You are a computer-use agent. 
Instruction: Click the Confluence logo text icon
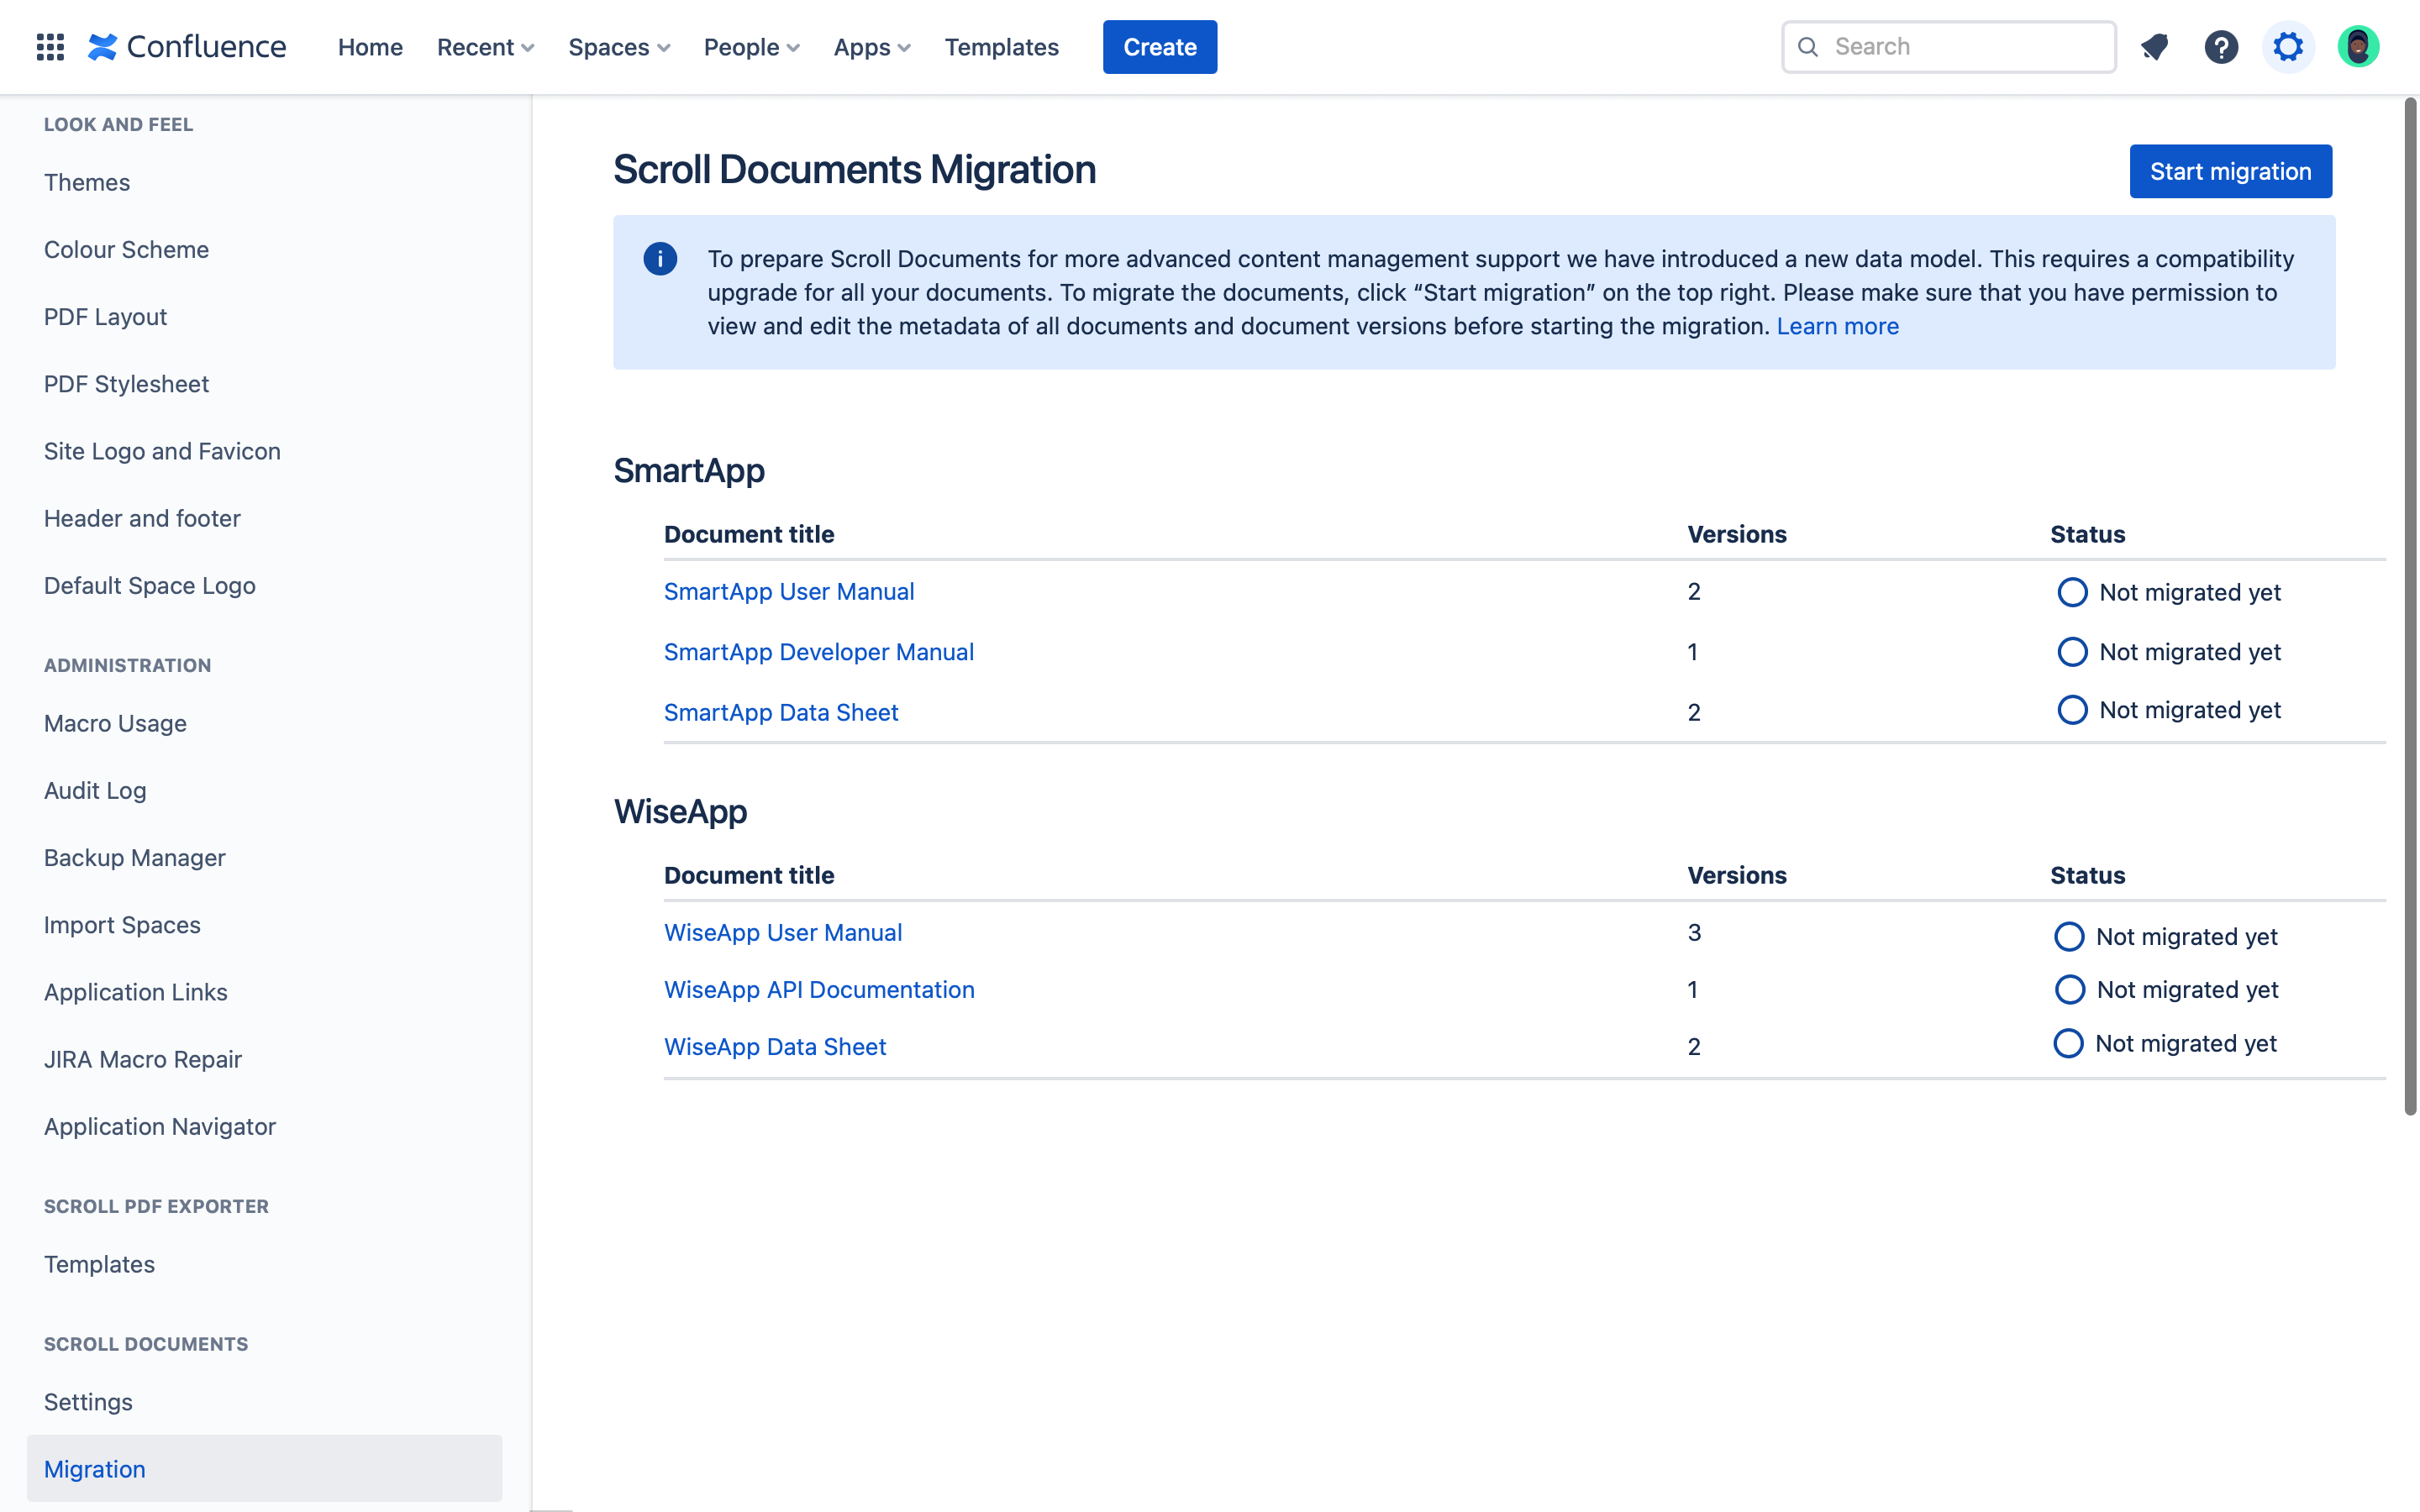(x=187, y=45)
